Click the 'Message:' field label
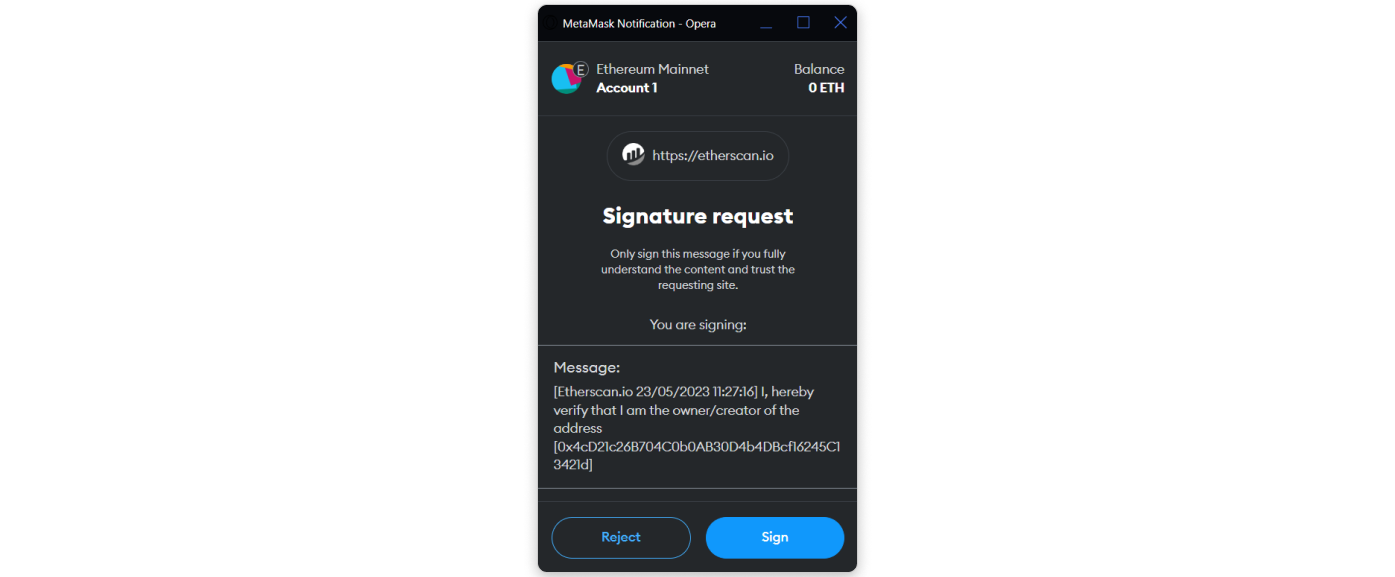The image size is (1395, 577). click(587, 368)
